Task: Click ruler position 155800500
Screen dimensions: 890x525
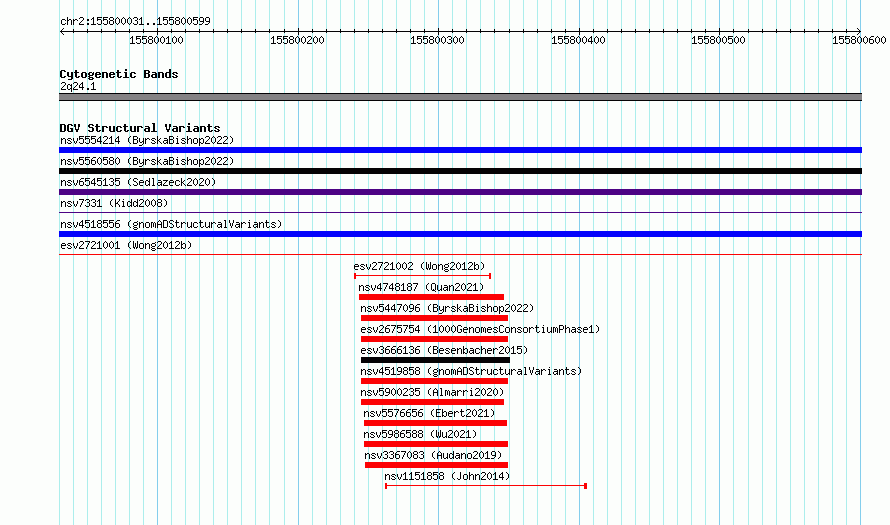Action: 718,40
